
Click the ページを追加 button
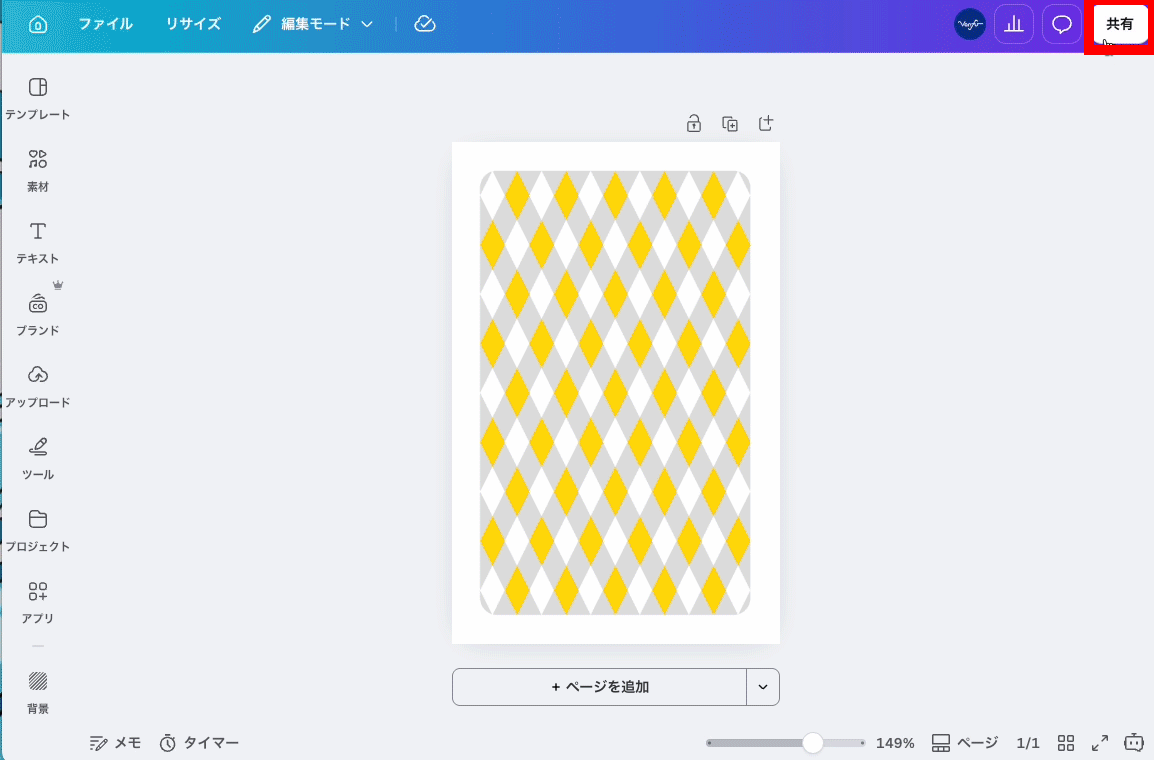(600, 687)
